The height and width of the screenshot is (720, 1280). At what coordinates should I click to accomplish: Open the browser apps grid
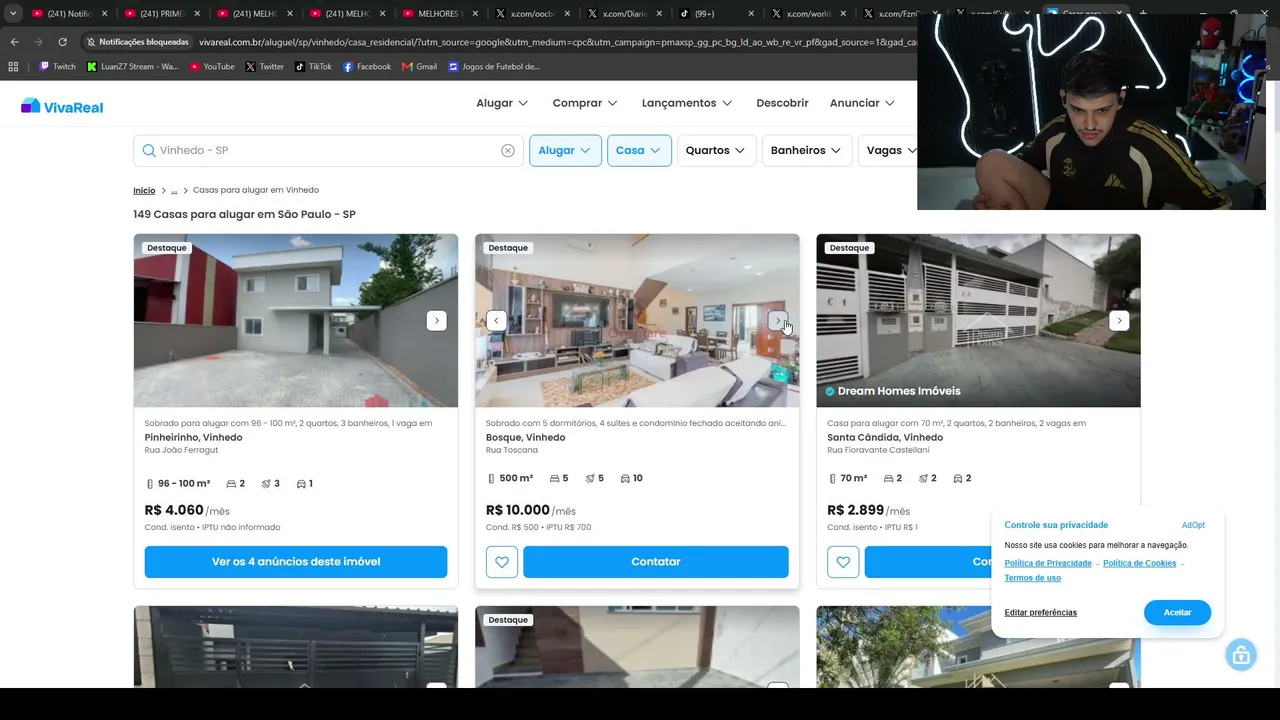13,67
